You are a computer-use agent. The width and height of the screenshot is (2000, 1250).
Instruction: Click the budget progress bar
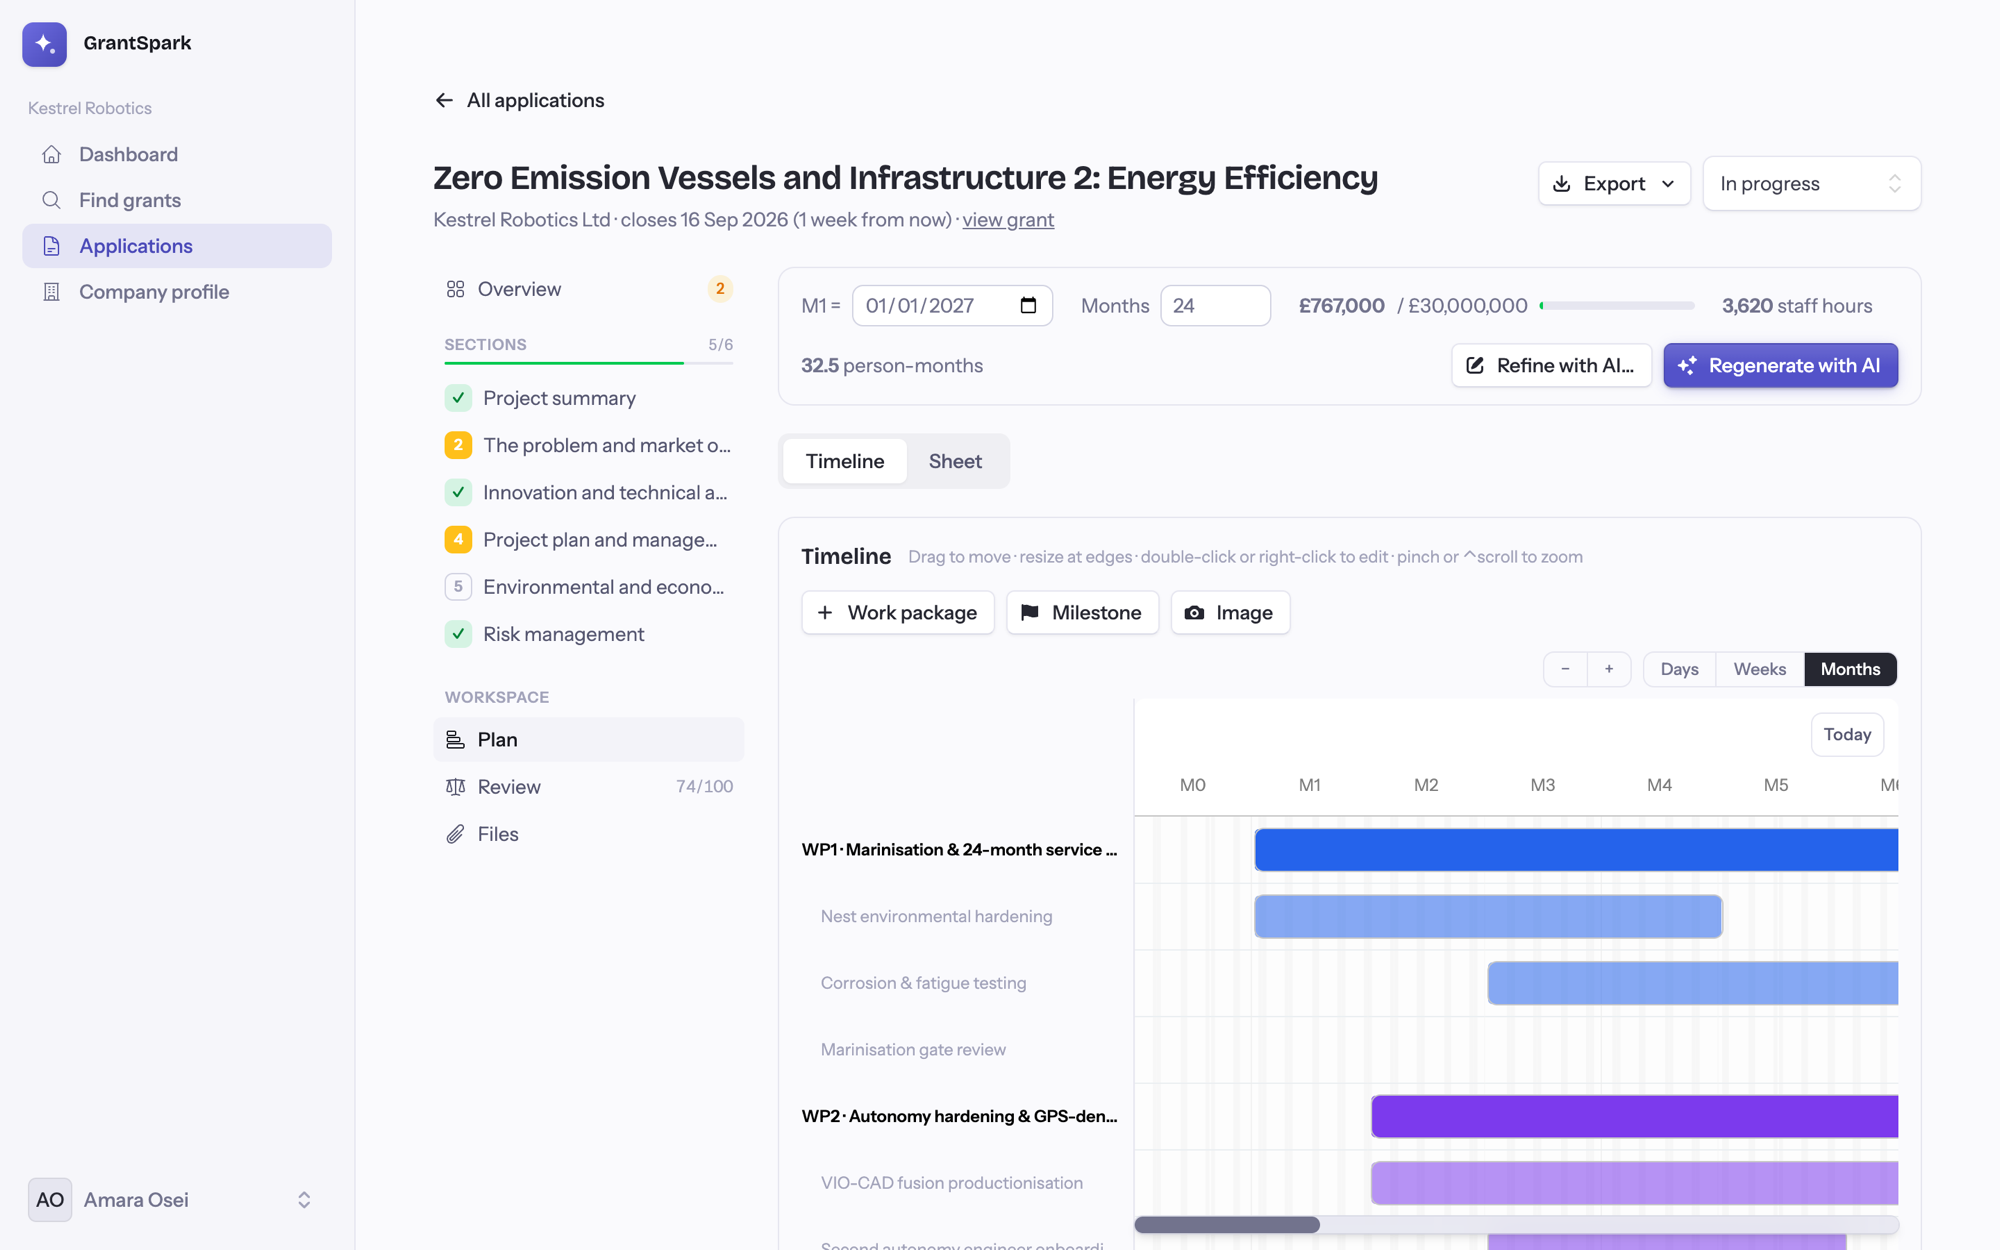tap(1617, 306)
